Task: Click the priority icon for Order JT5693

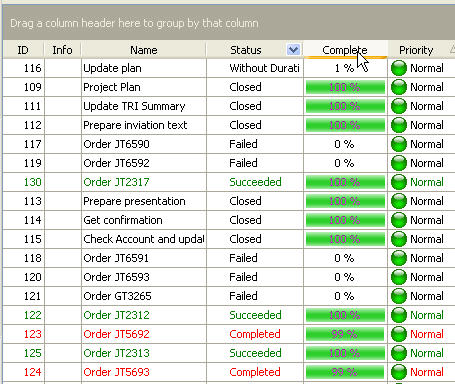Action: pos(399,372)
